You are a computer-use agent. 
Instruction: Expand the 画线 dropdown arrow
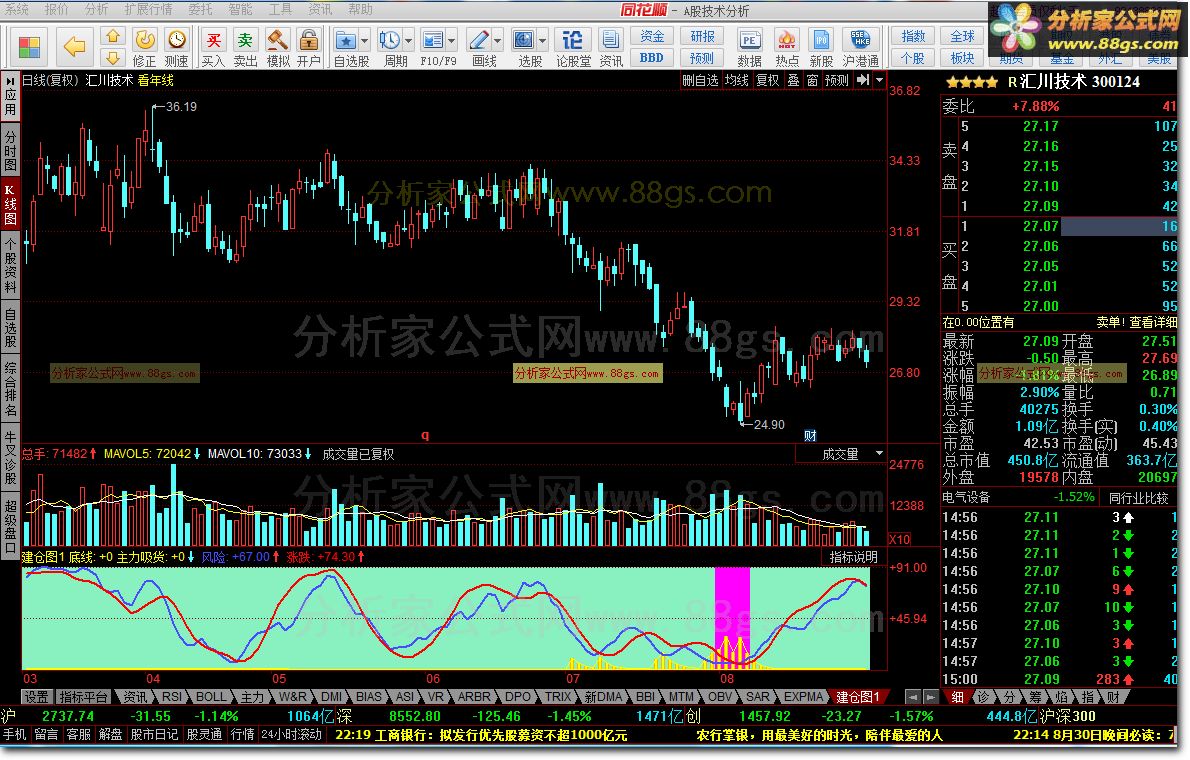click(498, 40)
